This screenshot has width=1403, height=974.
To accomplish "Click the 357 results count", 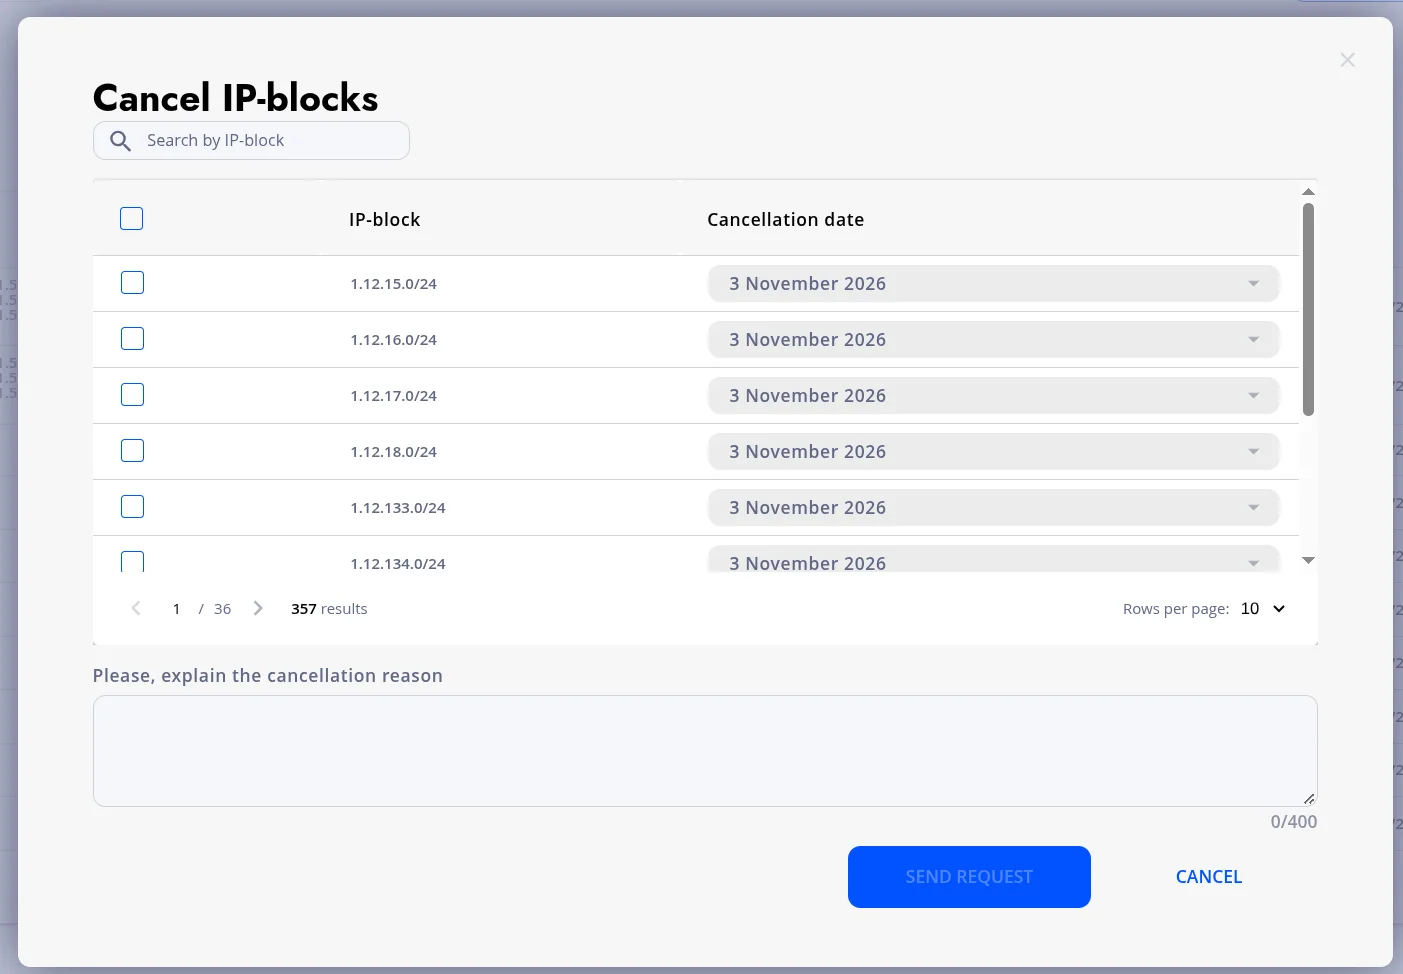I will point(329,609).
